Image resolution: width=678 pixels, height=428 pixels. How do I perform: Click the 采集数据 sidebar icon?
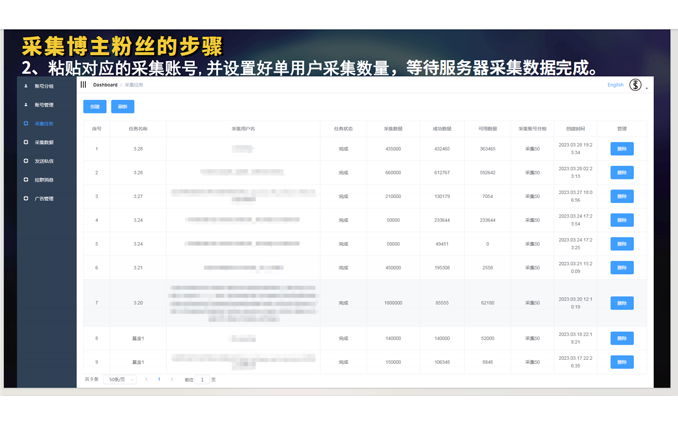[x=26, y=142]
